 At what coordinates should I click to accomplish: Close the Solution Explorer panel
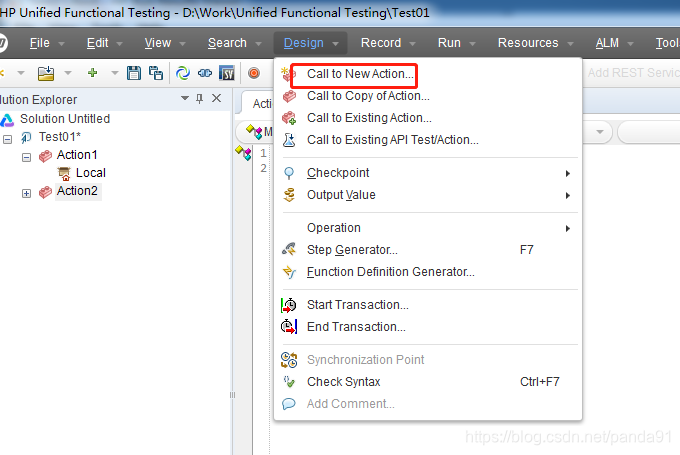216,98
